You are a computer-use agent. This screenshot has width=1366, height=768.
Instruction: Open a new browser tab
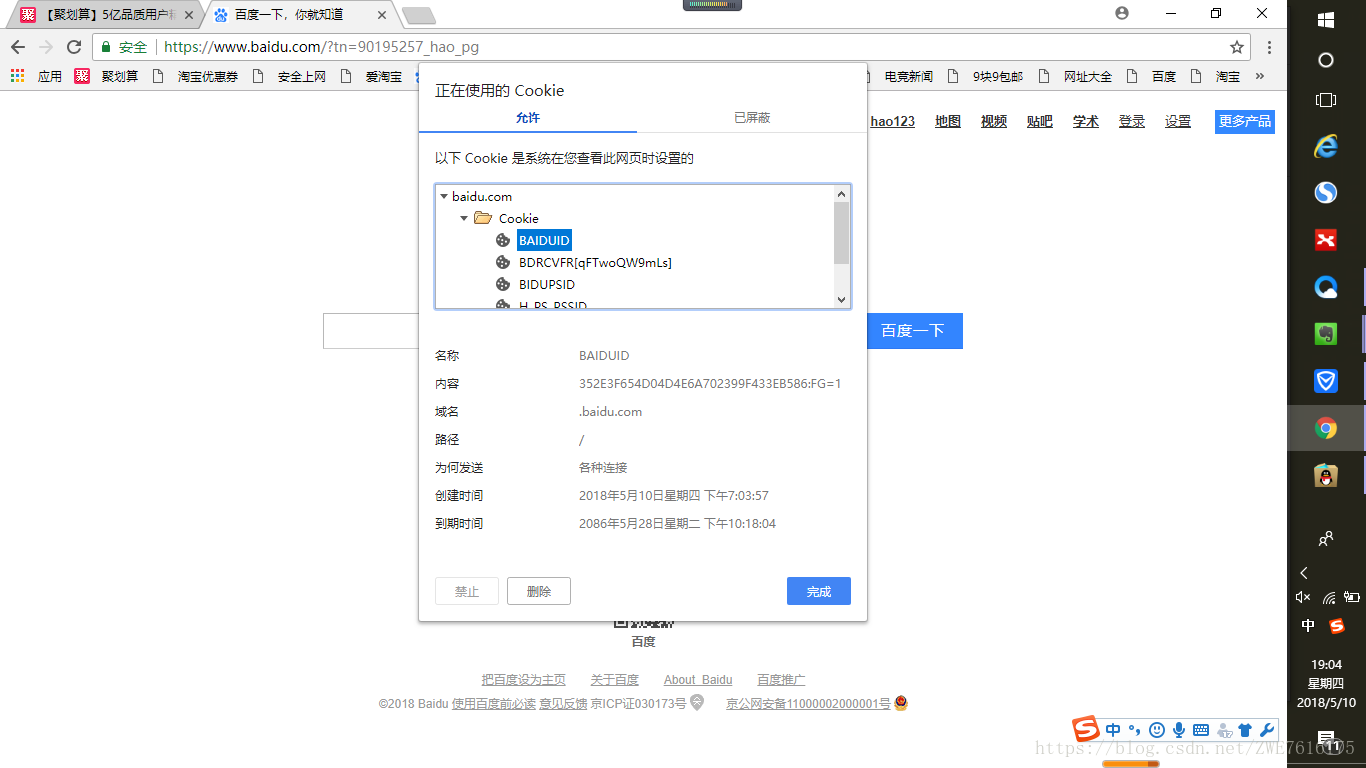click(418, 15)
